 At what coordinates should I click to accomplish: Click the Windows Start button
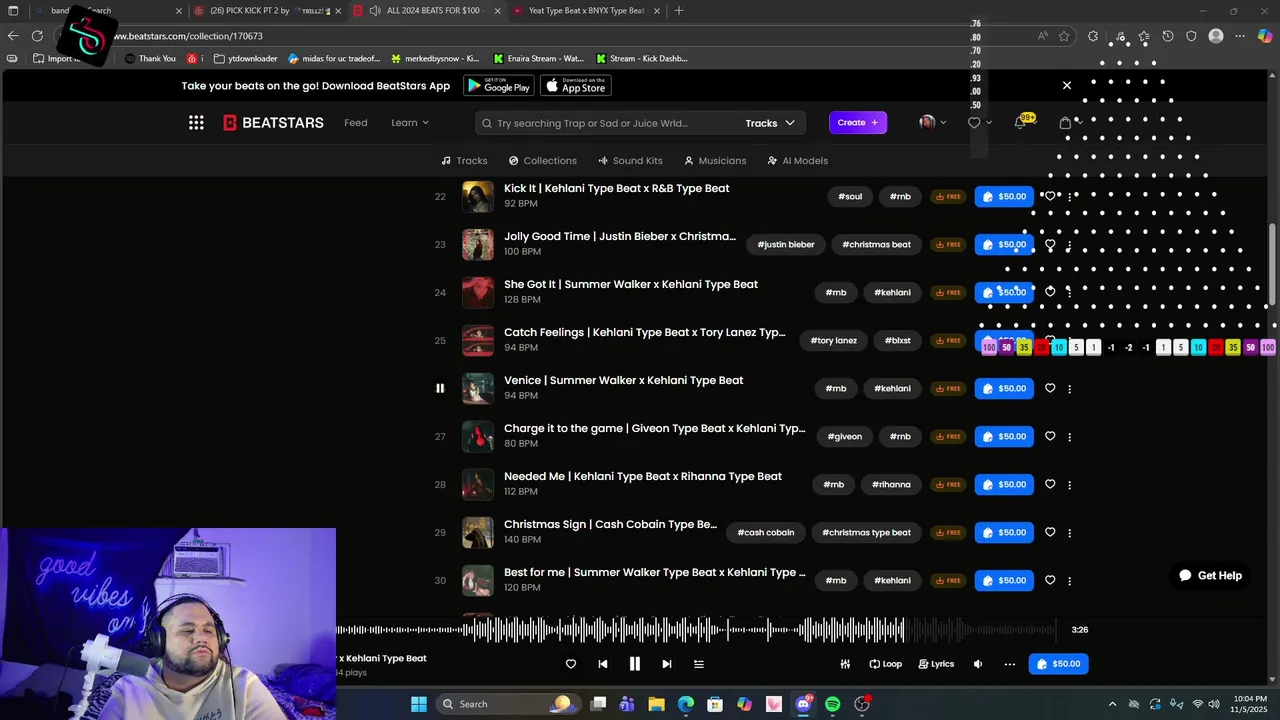418,704
